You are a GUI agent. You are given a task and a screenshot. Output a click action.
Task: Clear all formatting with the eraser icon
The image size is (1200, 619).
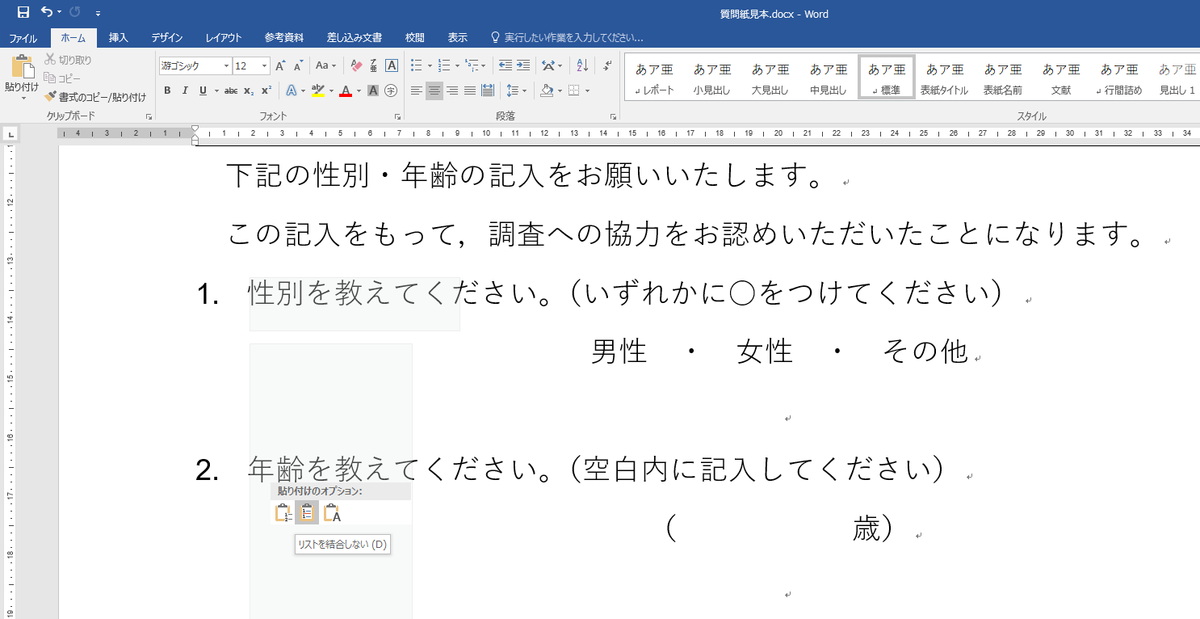[x=355, y=66]
